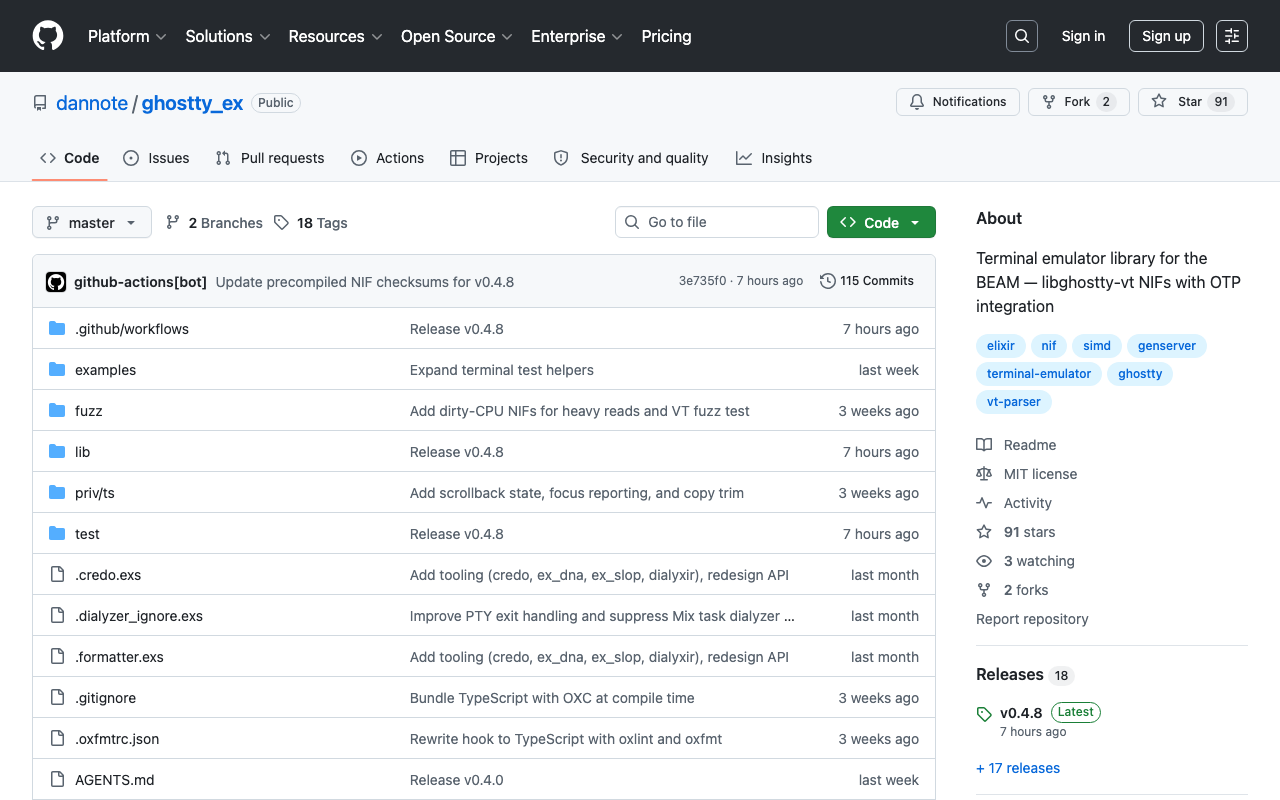
Task: Click the book icon beside Readme
Action: point(984,445)
